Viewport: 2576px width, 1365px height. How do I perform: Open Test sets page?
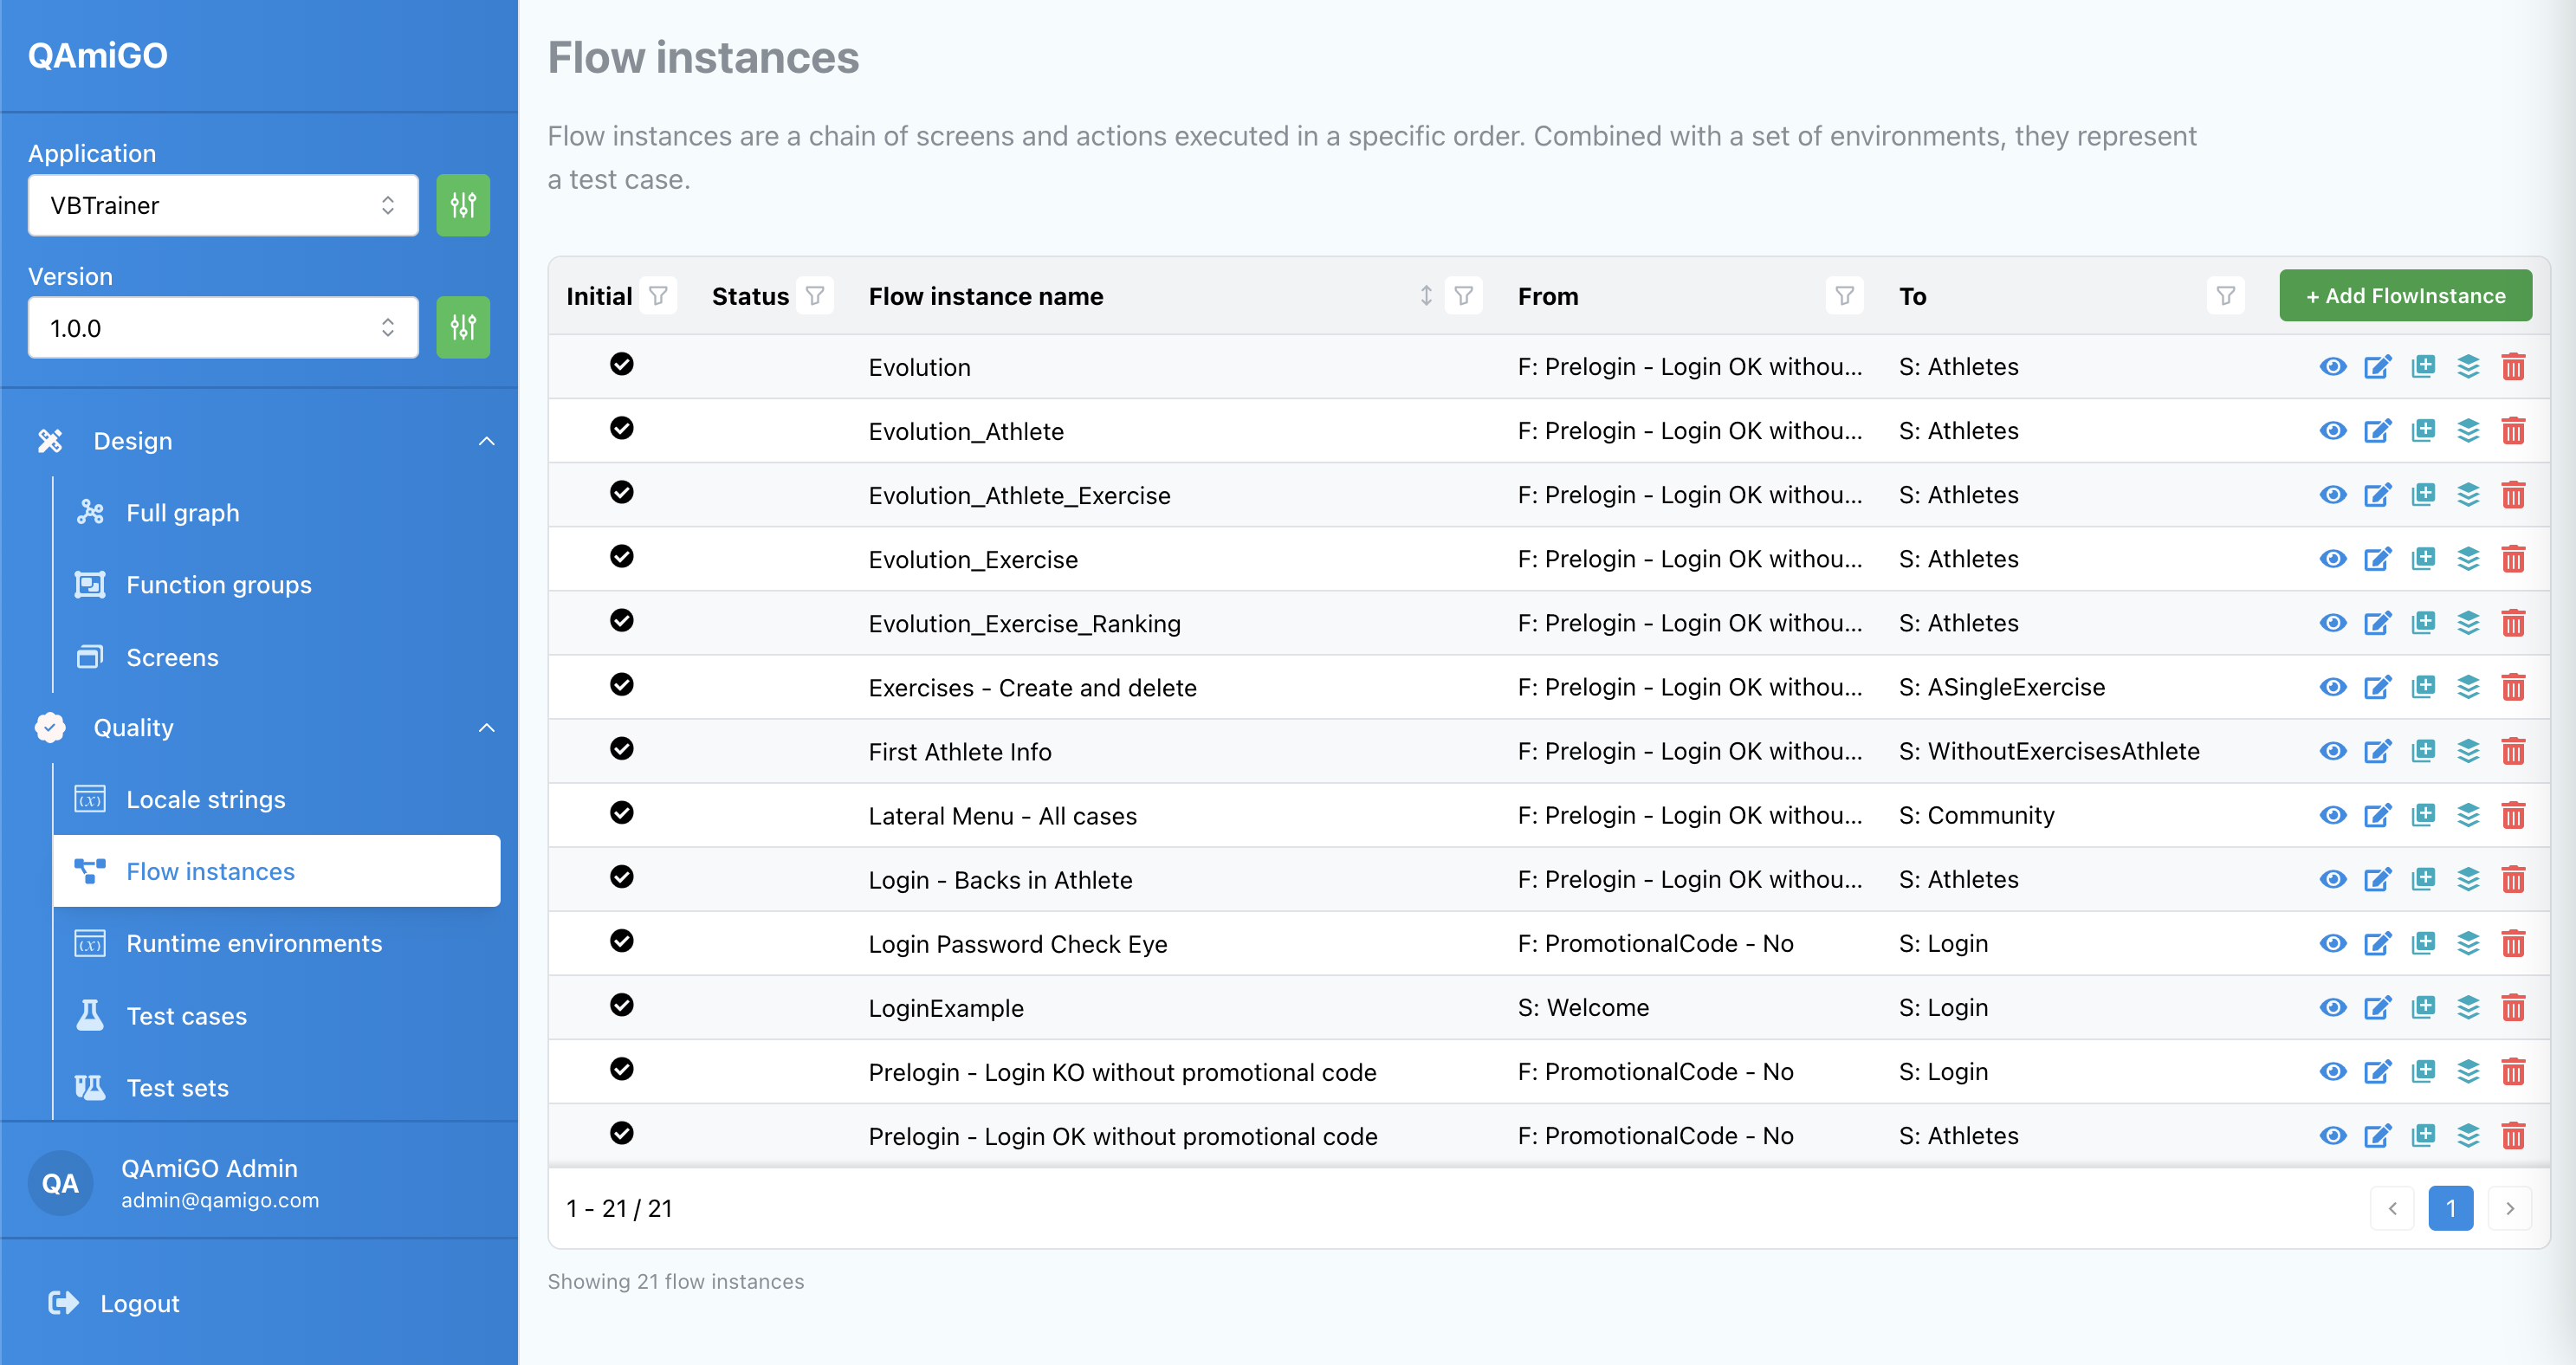(x=177, y=1088)
